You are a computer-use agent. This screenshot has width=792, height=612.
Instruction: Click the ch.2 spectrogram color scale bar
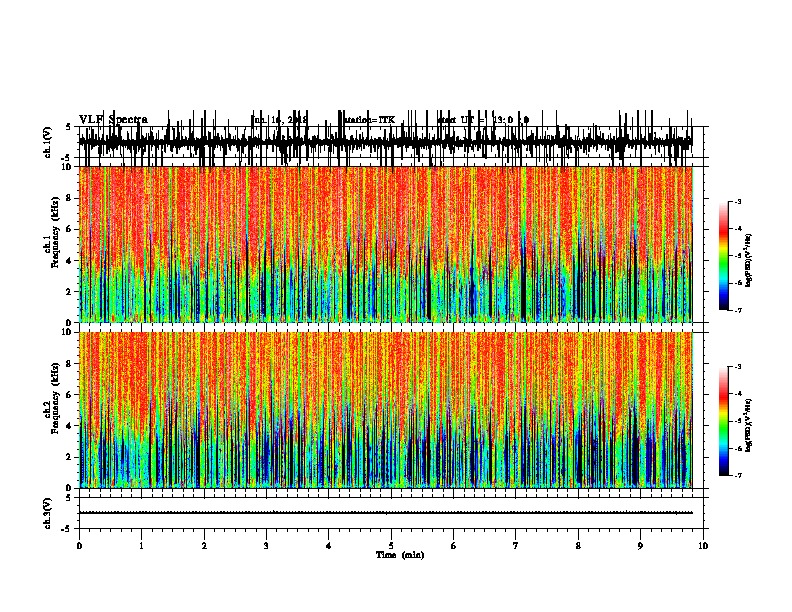click(724, 421)
